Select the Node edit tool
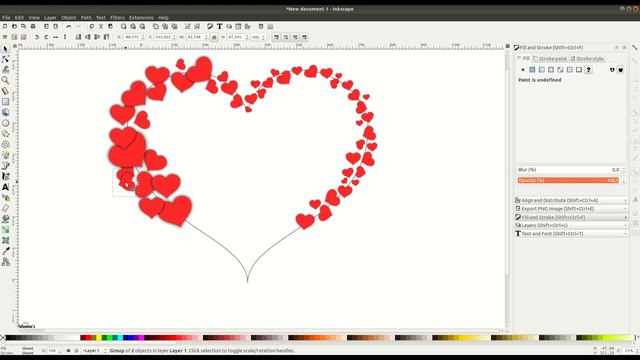 pyautogui.click(x=5, y=59)
